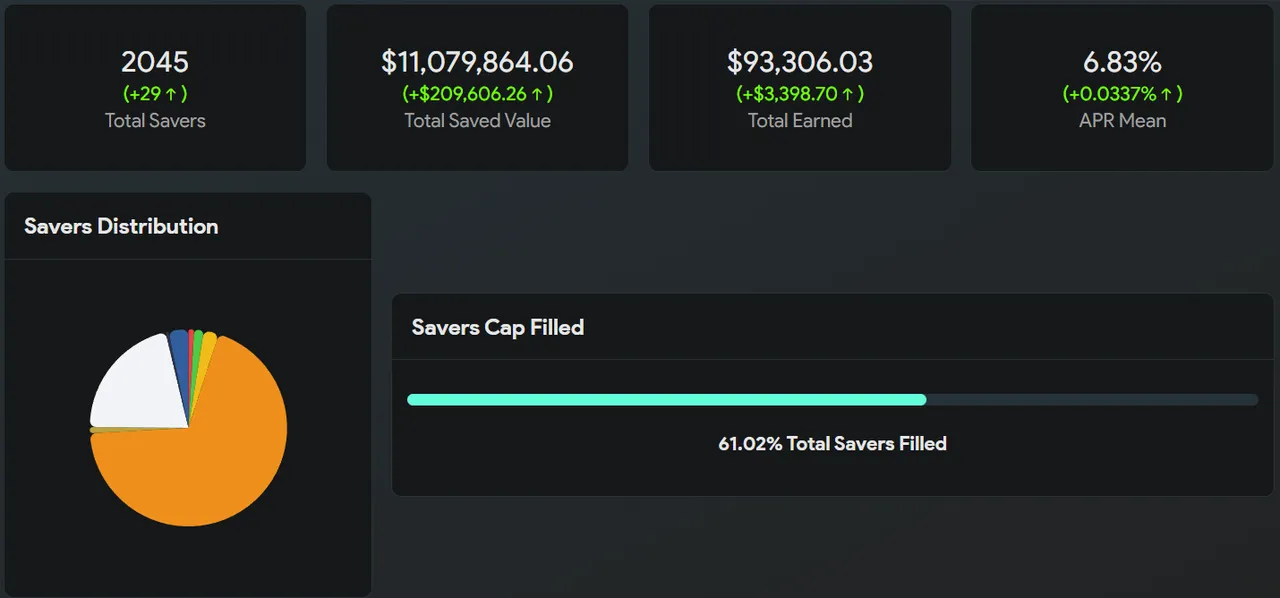Image resolution: width=1280 pixels, height=598 pixels.
Task: Click the green pie chart slice
Action: (x=198, y=341)
